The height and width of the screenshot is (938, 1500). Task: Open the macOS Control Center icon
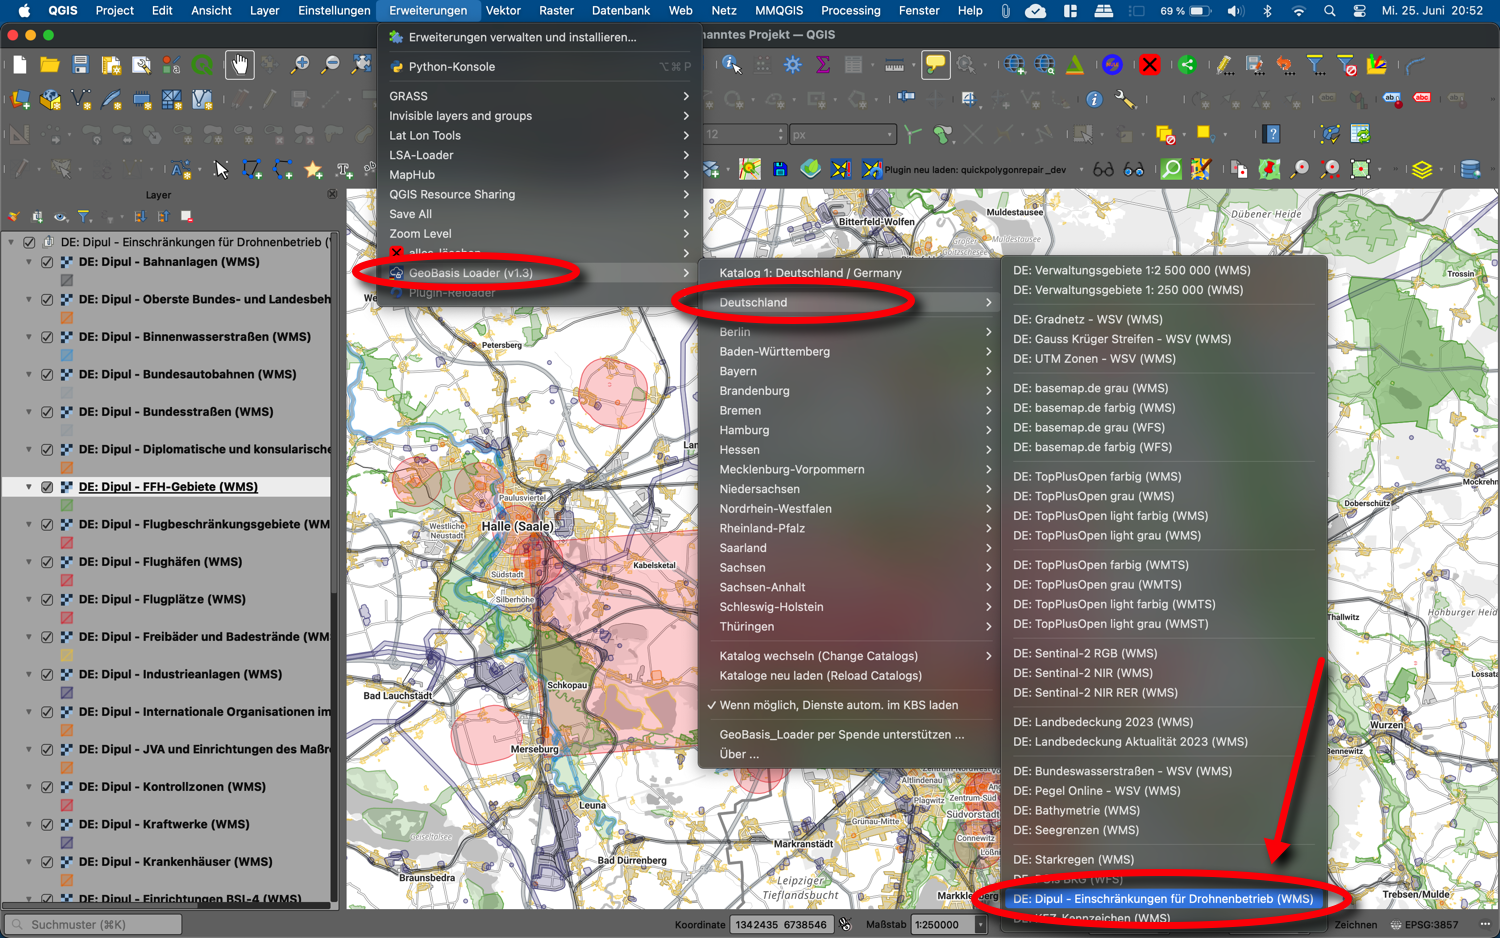click(x=1359, y=11)
